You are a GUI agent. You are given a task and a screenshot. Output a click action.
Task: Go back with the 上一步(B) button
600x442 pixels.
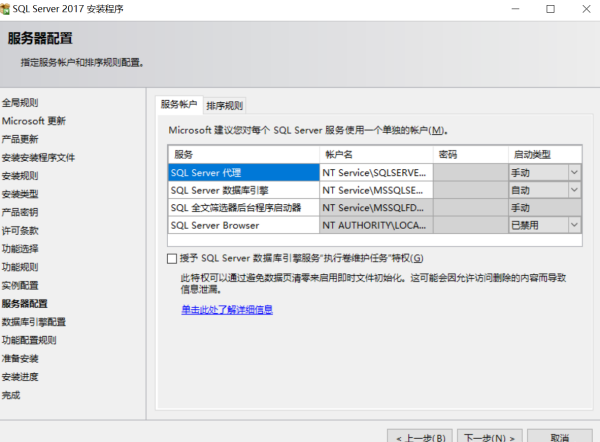pos(420,437)
